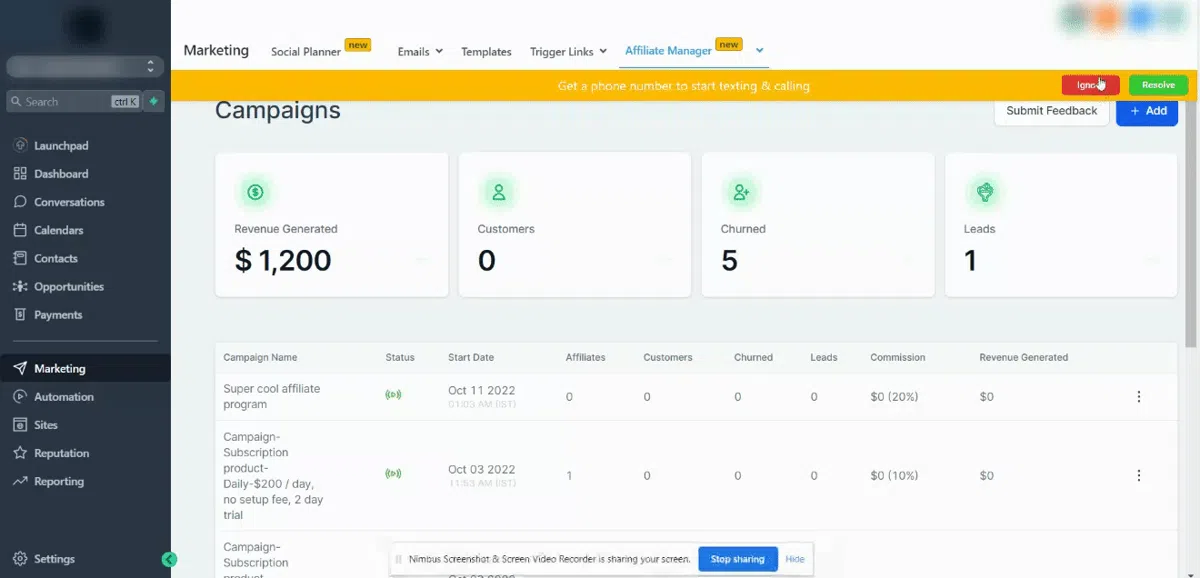Image resolution: width=1200 pixels, height=578 pixels.
Task: Click the green quick-action lightning icon
Action: click(x=153, y=101)
